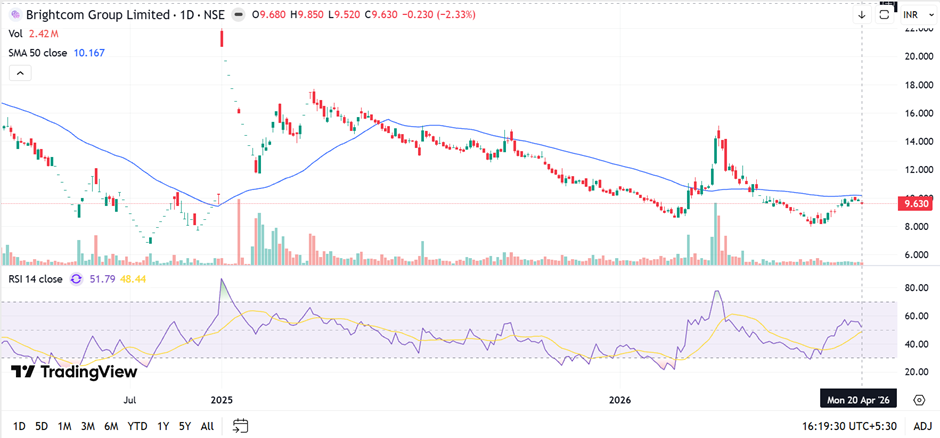Screen dimensions: 940x438
Task: Collapse the indicator legend with chevron
Action: pyautogui.click(x=20, y=73)
